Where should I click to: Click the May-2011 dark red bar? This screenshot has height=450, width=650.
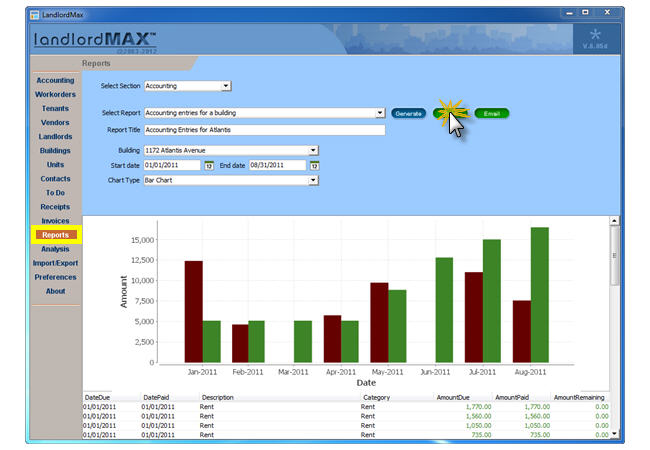point(379,323)
